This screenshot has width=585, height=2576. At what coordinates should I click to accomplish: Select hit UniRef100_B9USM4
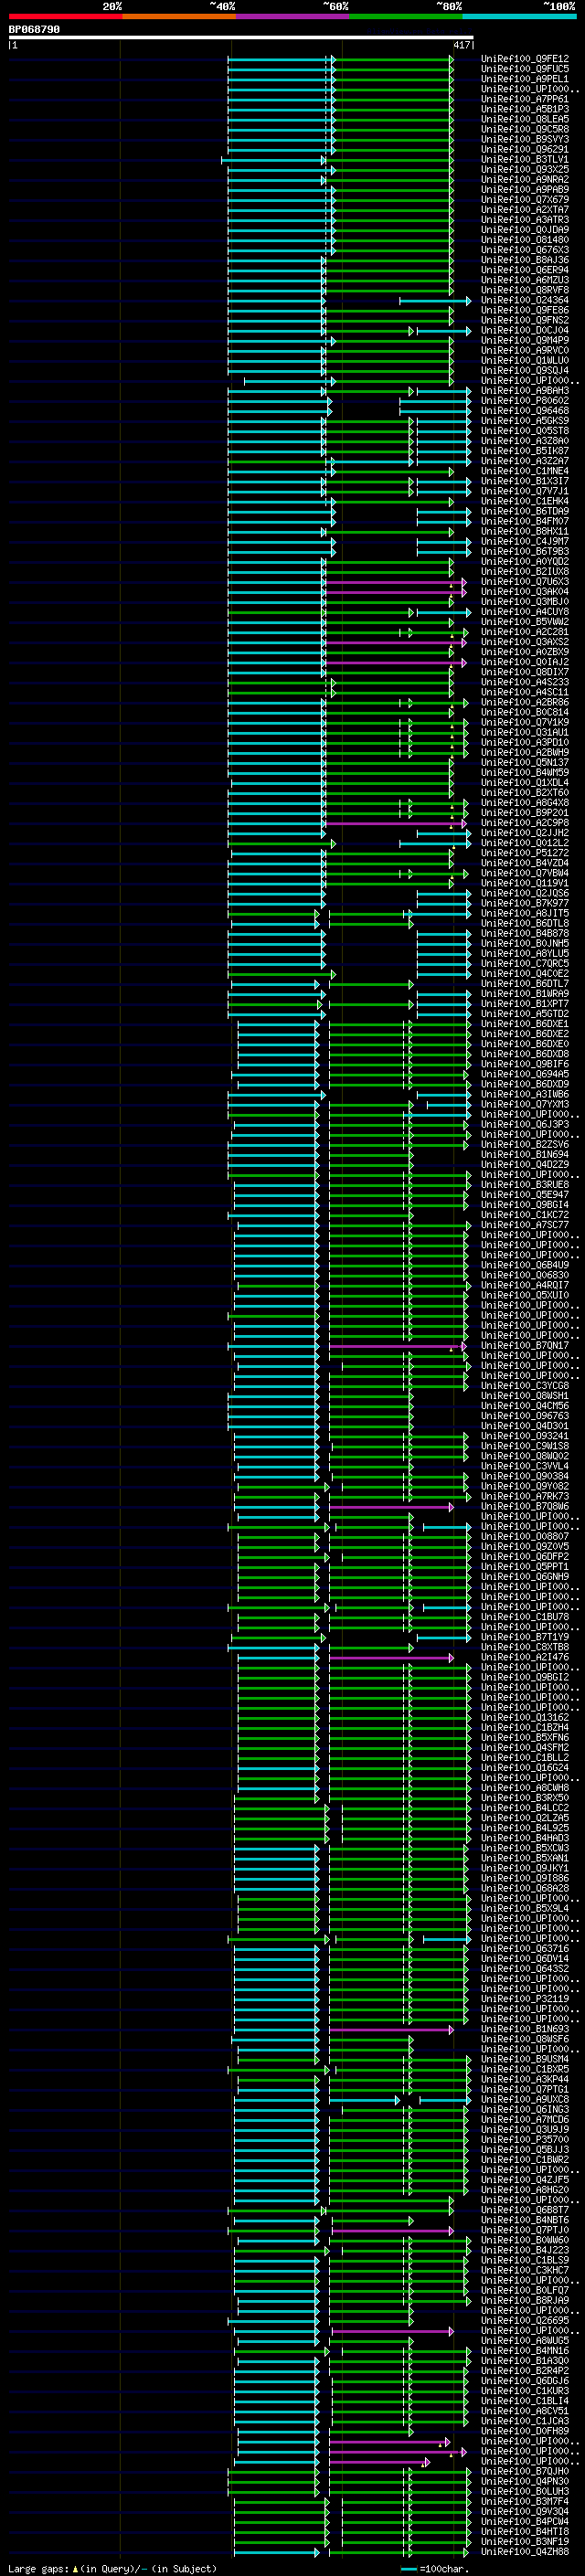pos(525,2059)
